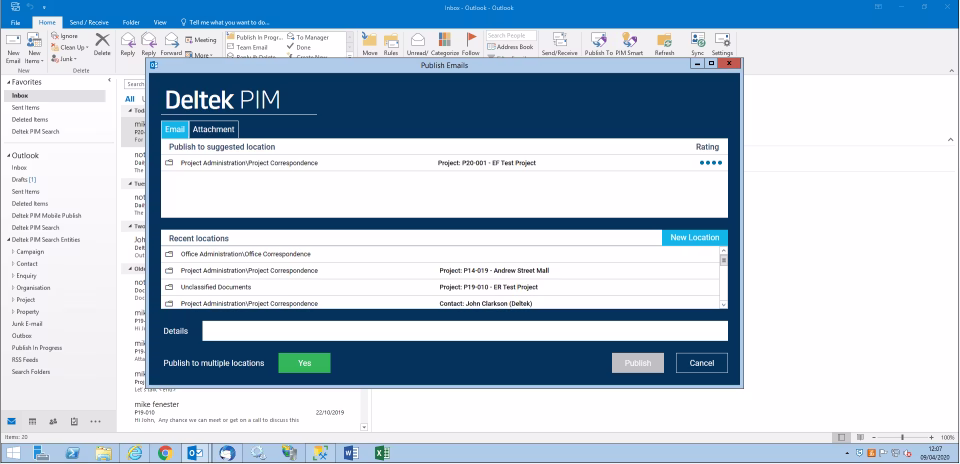960x464 pixels.
Task: Click the Publish button
Action: pyautogui.click(x=638, y=363)
